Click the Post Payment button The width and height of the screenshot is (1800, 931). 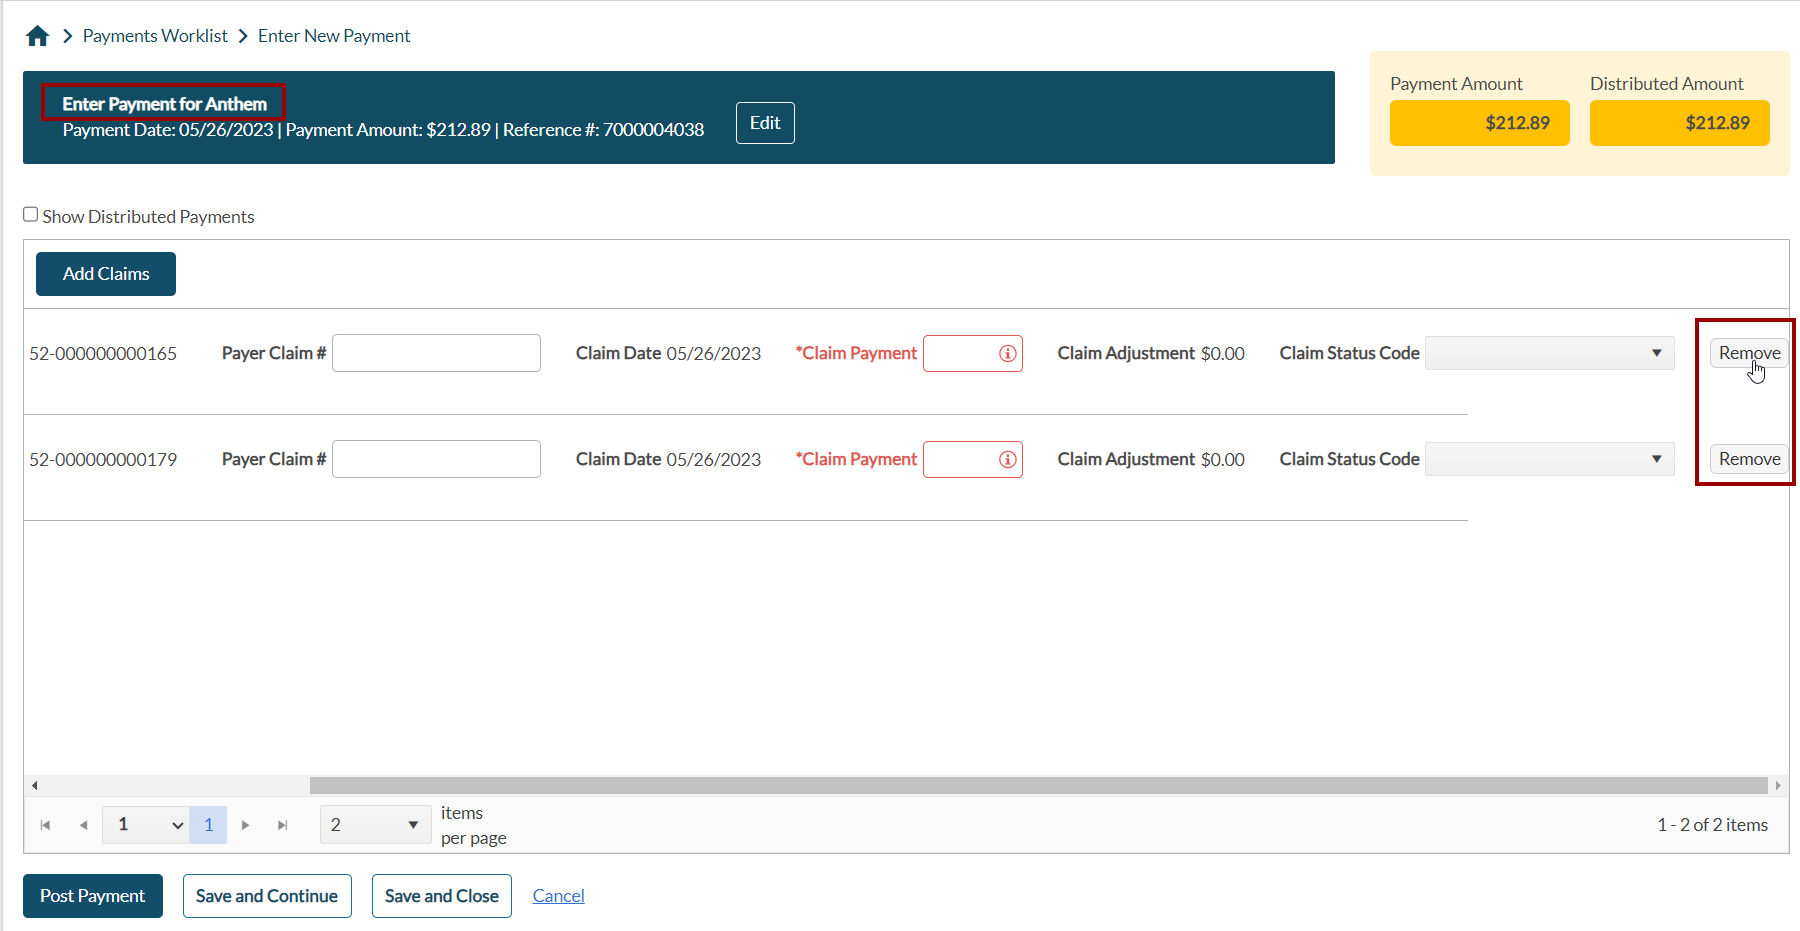(x=93, y=896)
